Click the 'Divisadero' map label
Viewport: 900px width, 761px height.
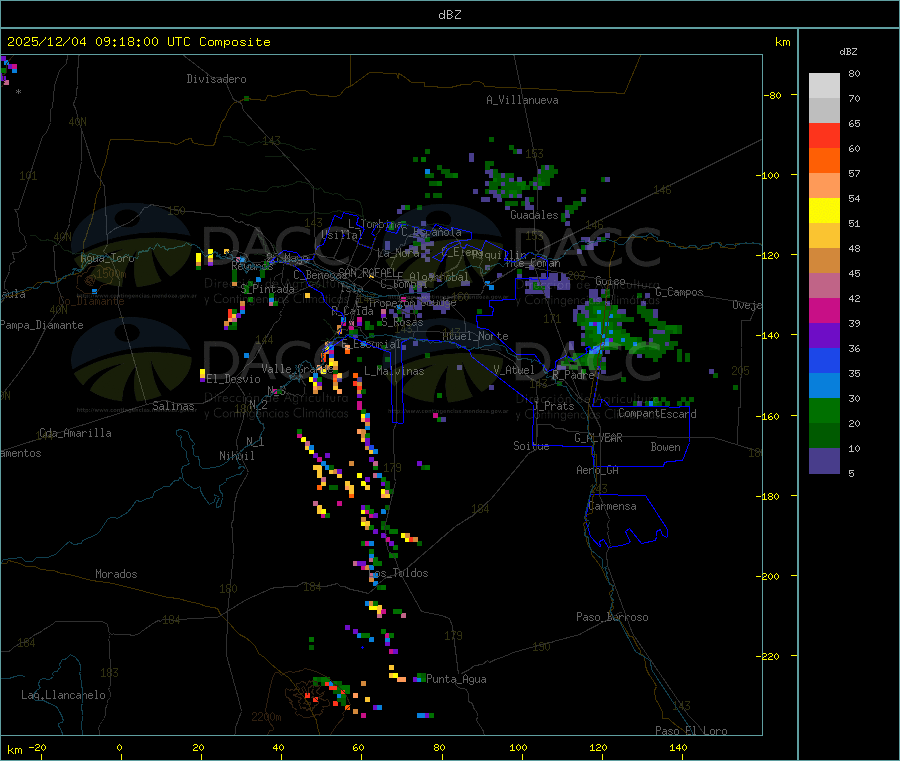pyautogui.click(x=216, y=79)
